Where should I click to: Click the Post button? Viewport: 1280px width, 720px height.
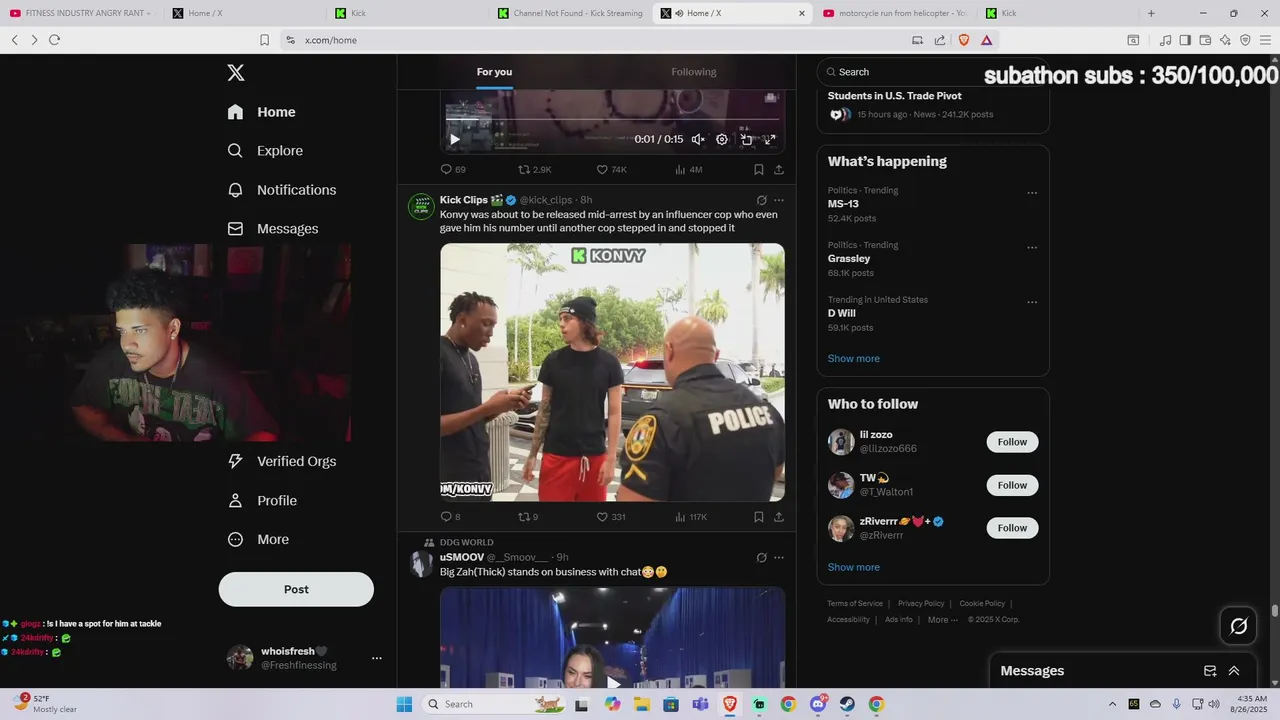click(x=296, y=589)
